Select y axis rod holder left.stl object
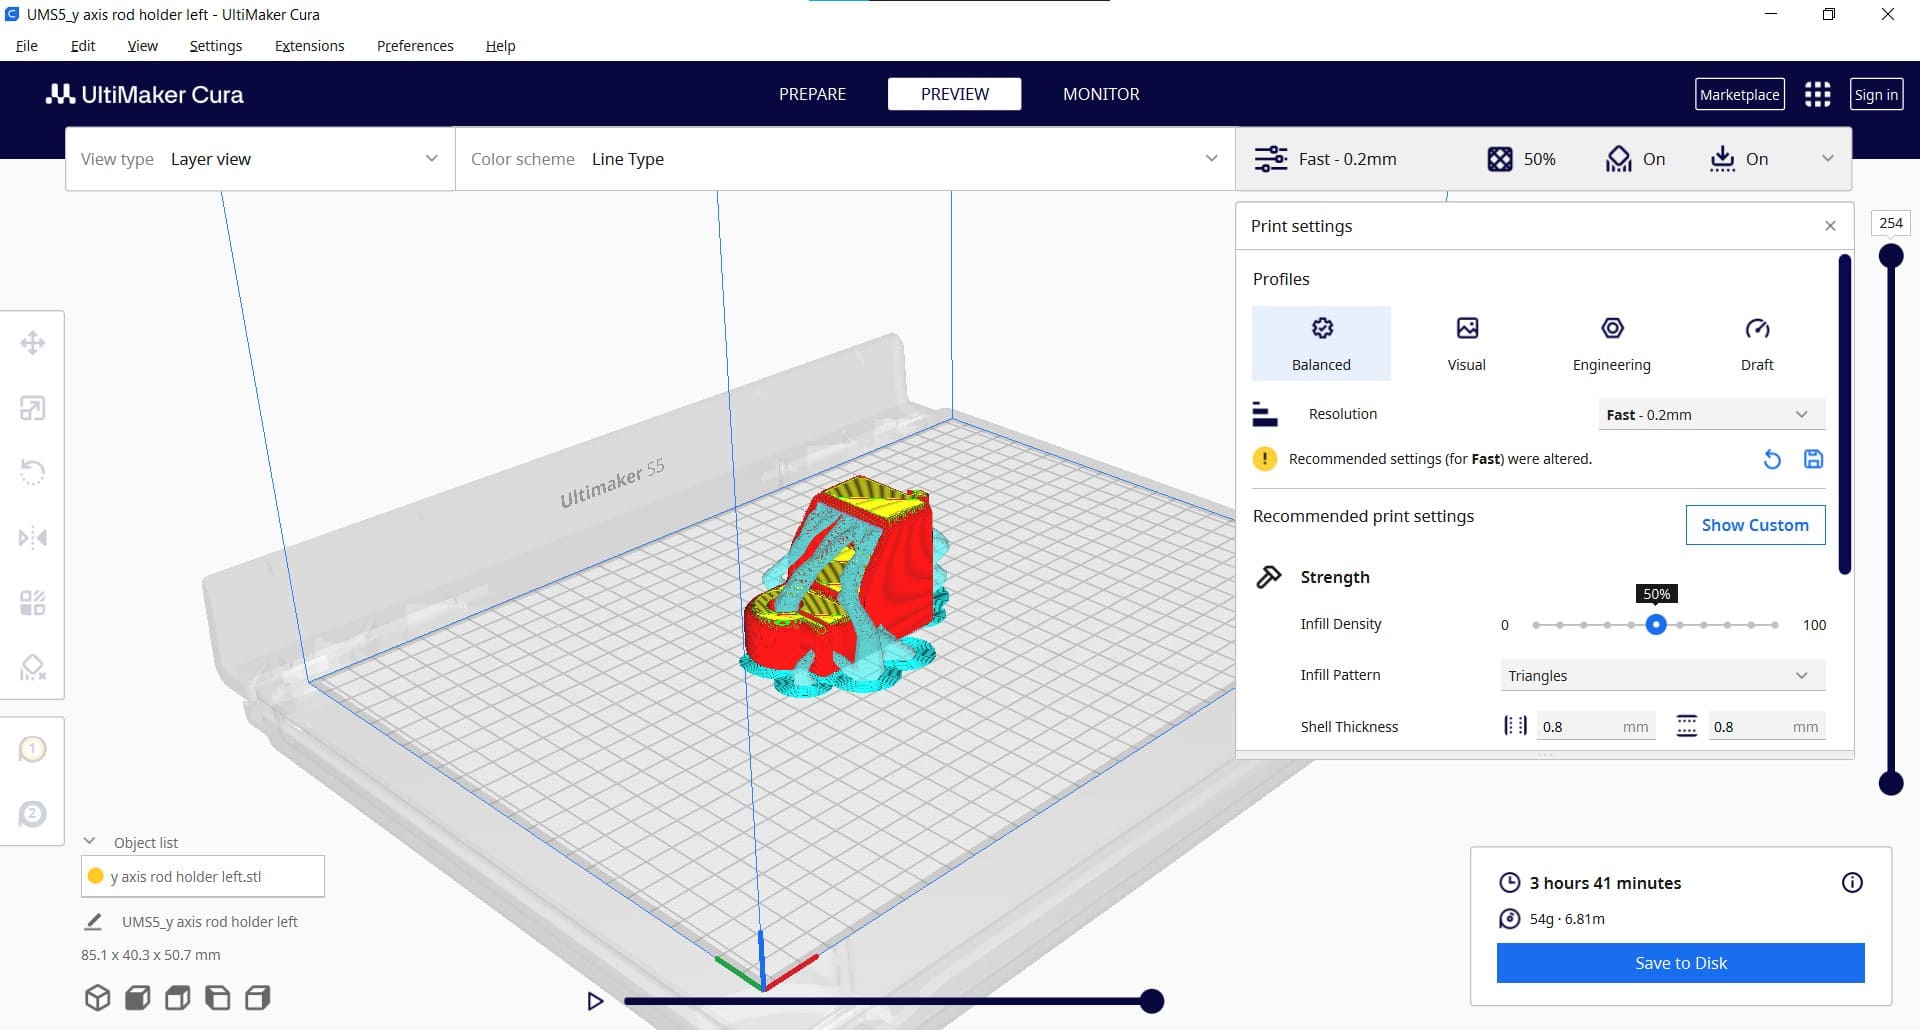Image resolution: width=1920 pixels, height=1030 pixels. [x=203, y=876]
